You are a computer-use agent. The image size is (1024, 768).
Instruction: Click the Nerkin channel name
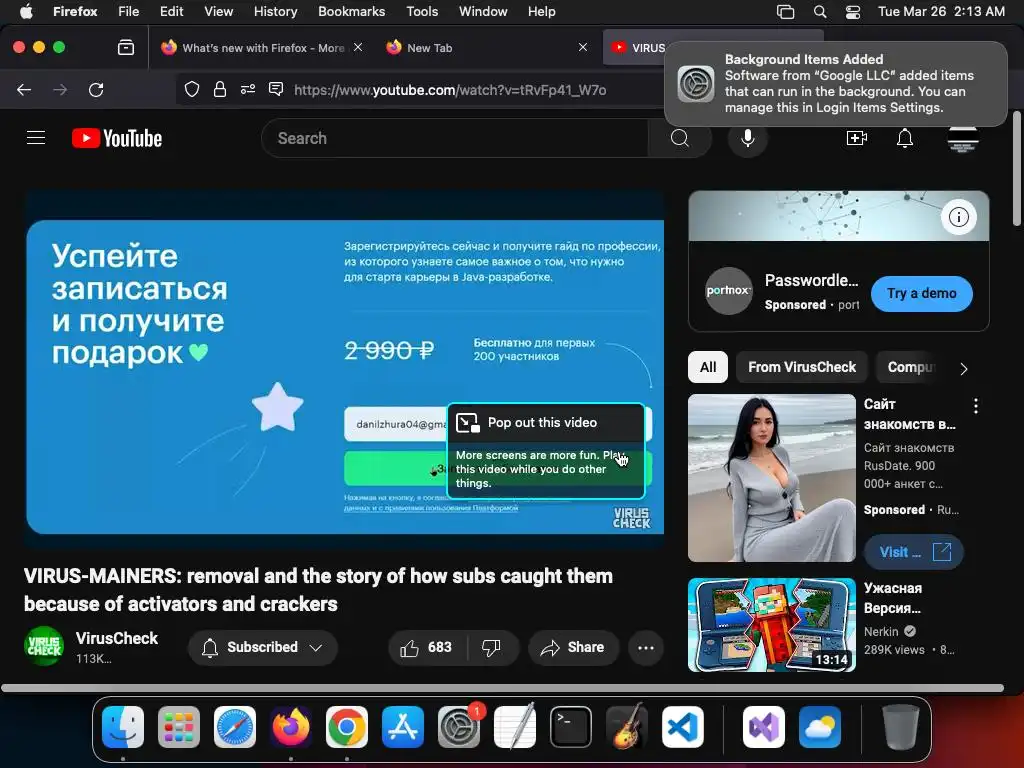(881, 632)
